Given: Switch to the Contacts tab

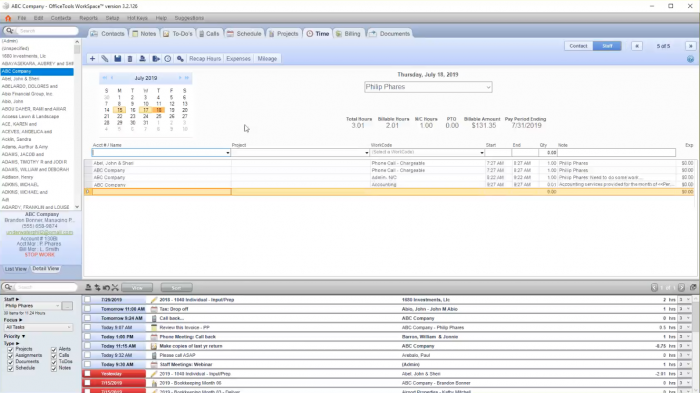Looking at the screenshot, I should point(108,33).
